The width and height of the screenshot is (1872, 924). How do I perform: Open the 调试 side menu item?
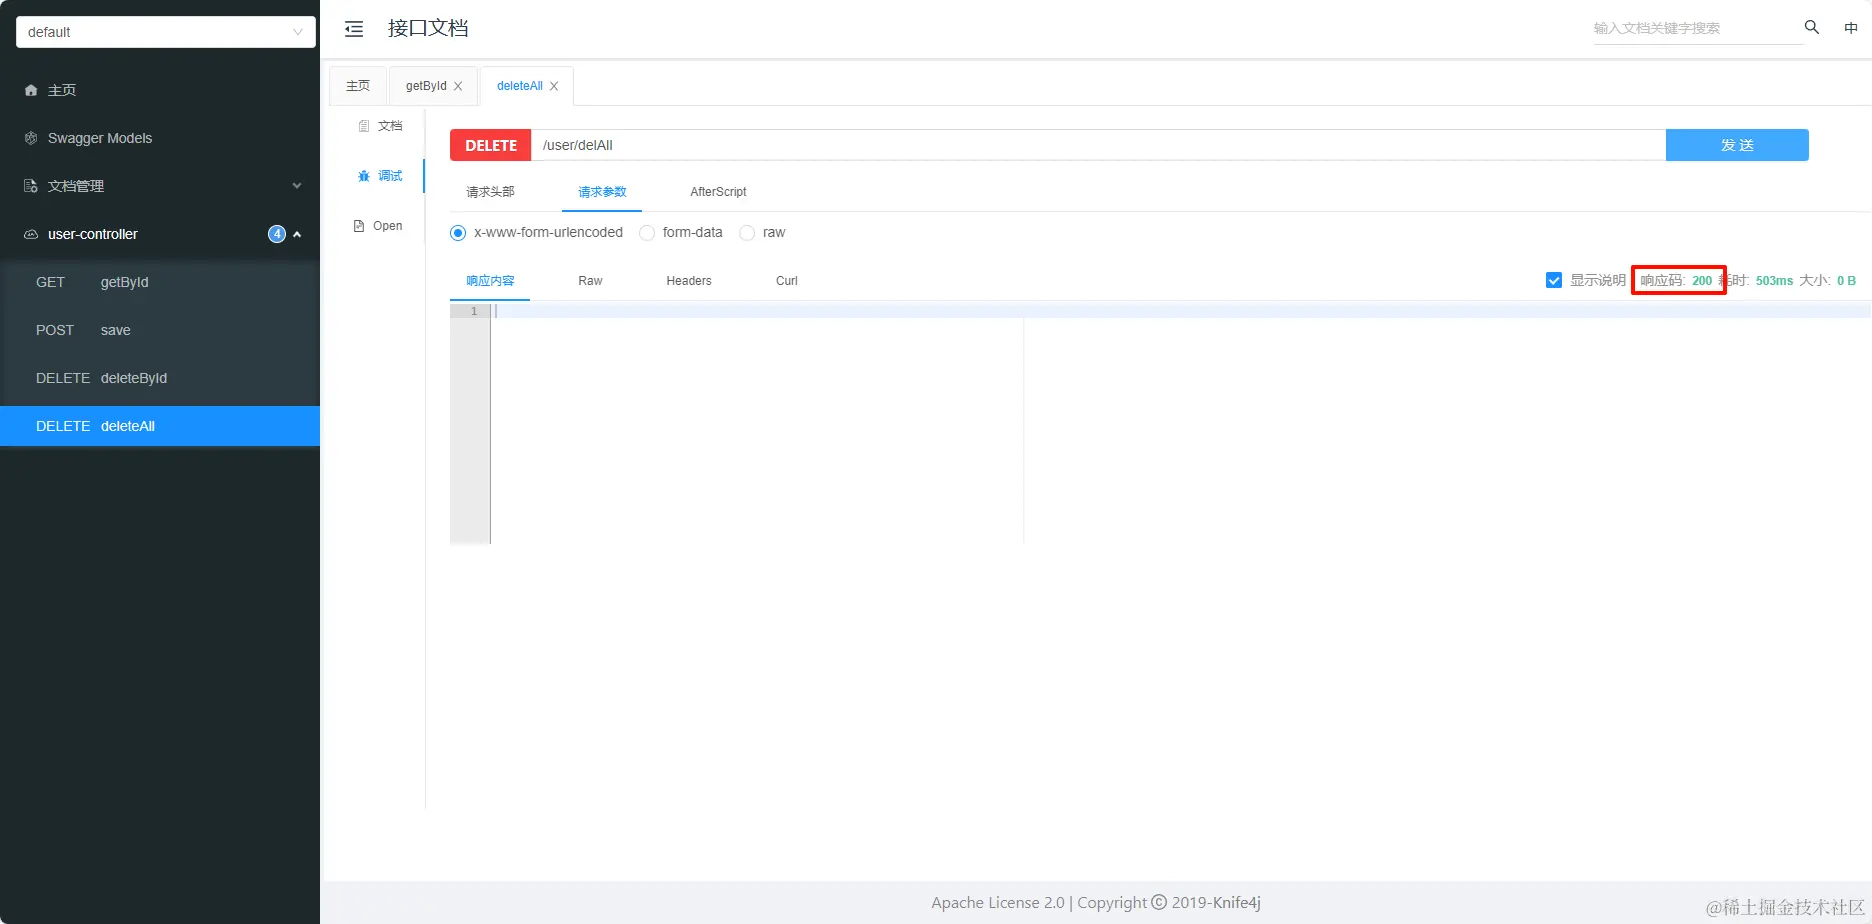380,176
